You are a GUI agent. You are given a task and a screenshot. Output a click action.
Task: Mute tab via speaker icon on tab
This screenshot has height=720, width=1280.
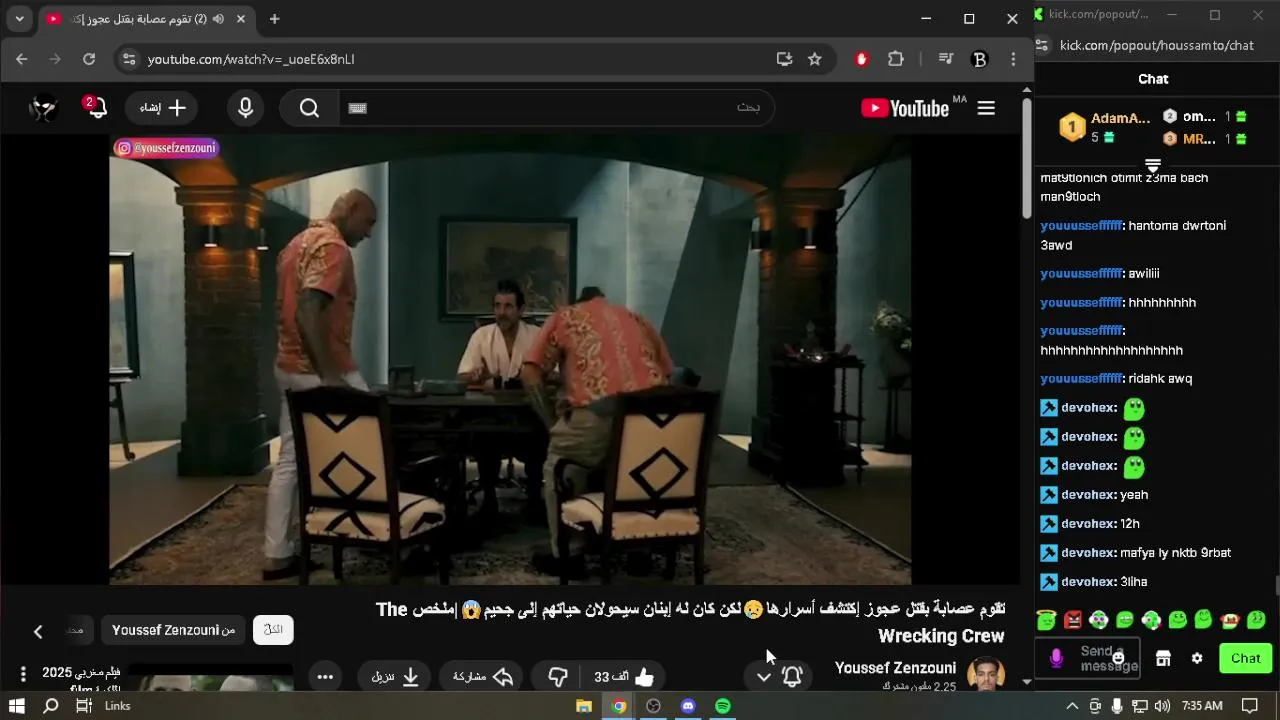(x=218, y=19)
